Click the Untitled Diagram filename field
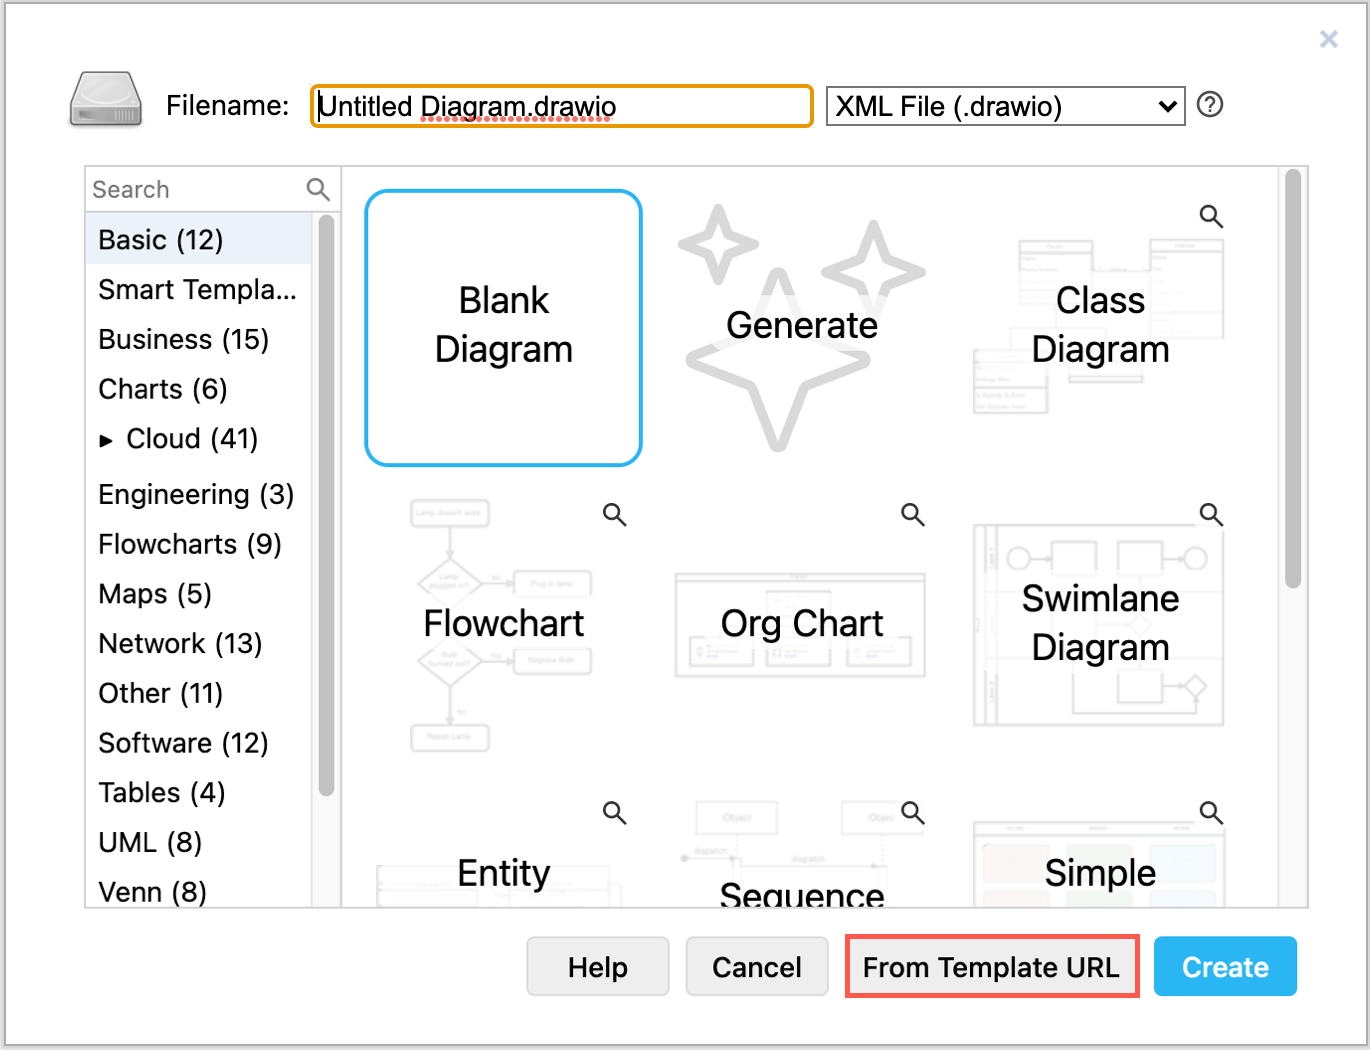The image size is (1370, 1050). point(560,106)
